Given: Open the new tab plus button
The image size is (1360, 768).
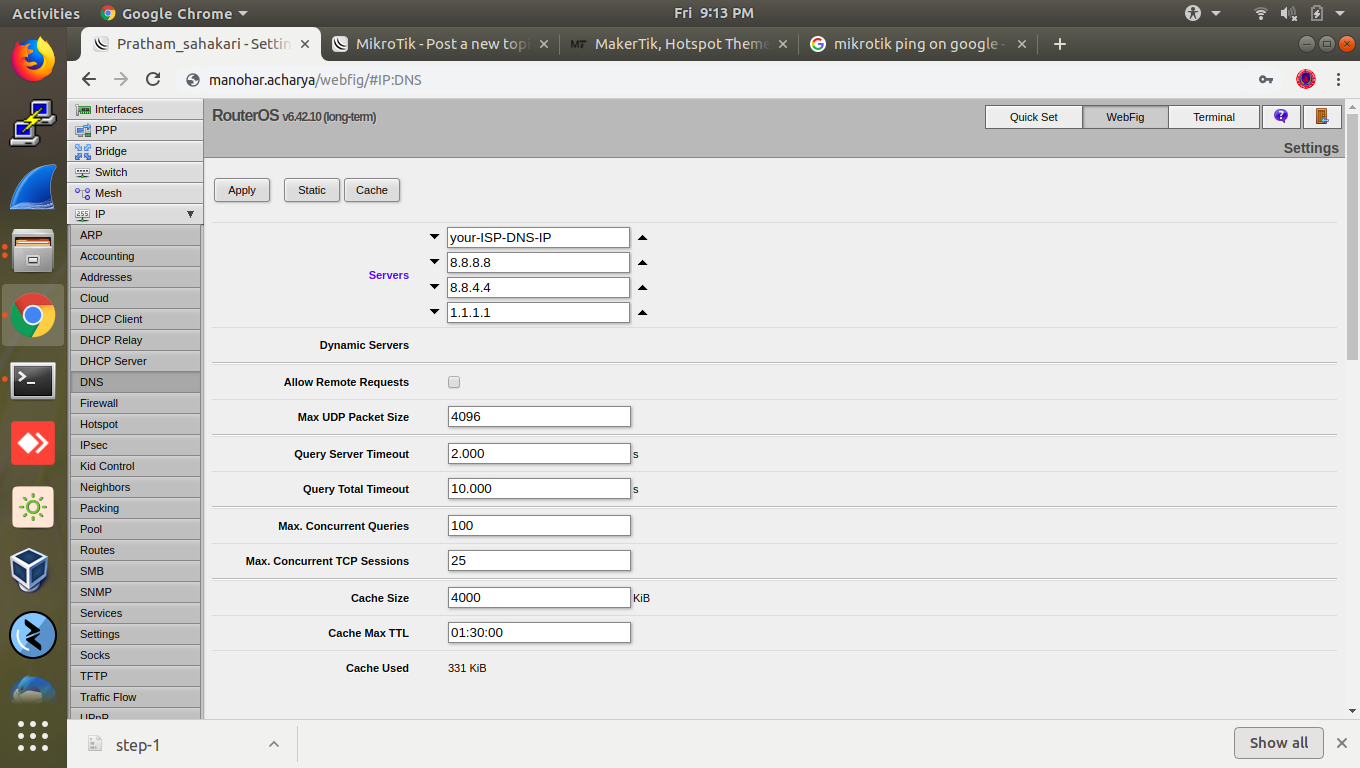Looking at the screenshot, I should click(1060, 44).
